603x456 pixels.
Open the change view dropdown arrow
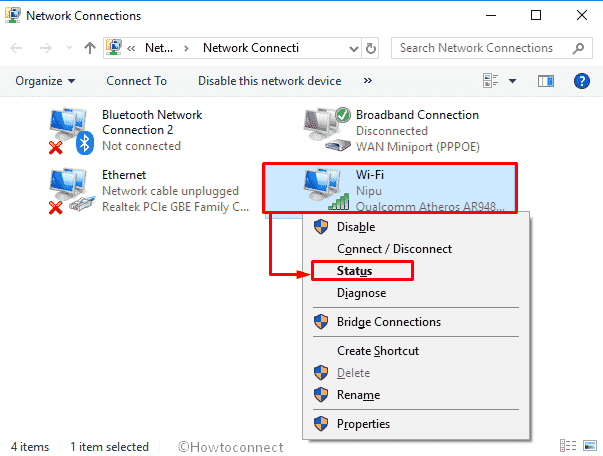(512, 81)
